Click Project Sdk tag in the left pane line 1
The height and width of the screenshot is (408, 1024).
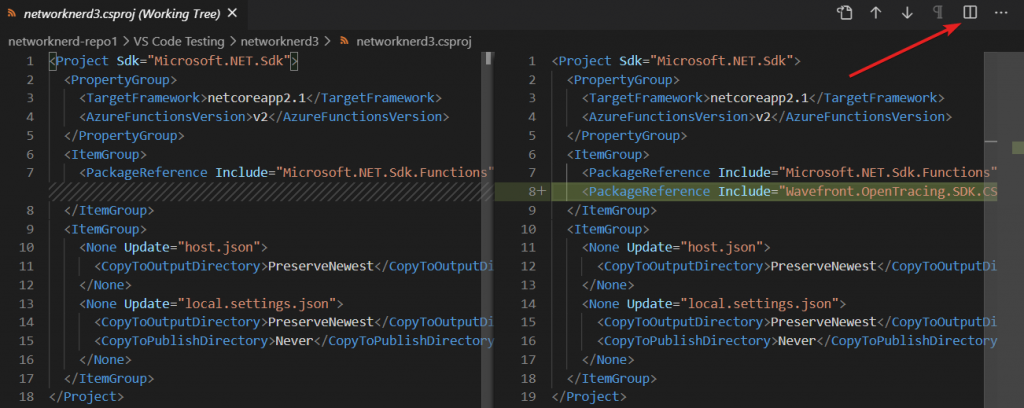pyautogui.click(x=174, y=61)
